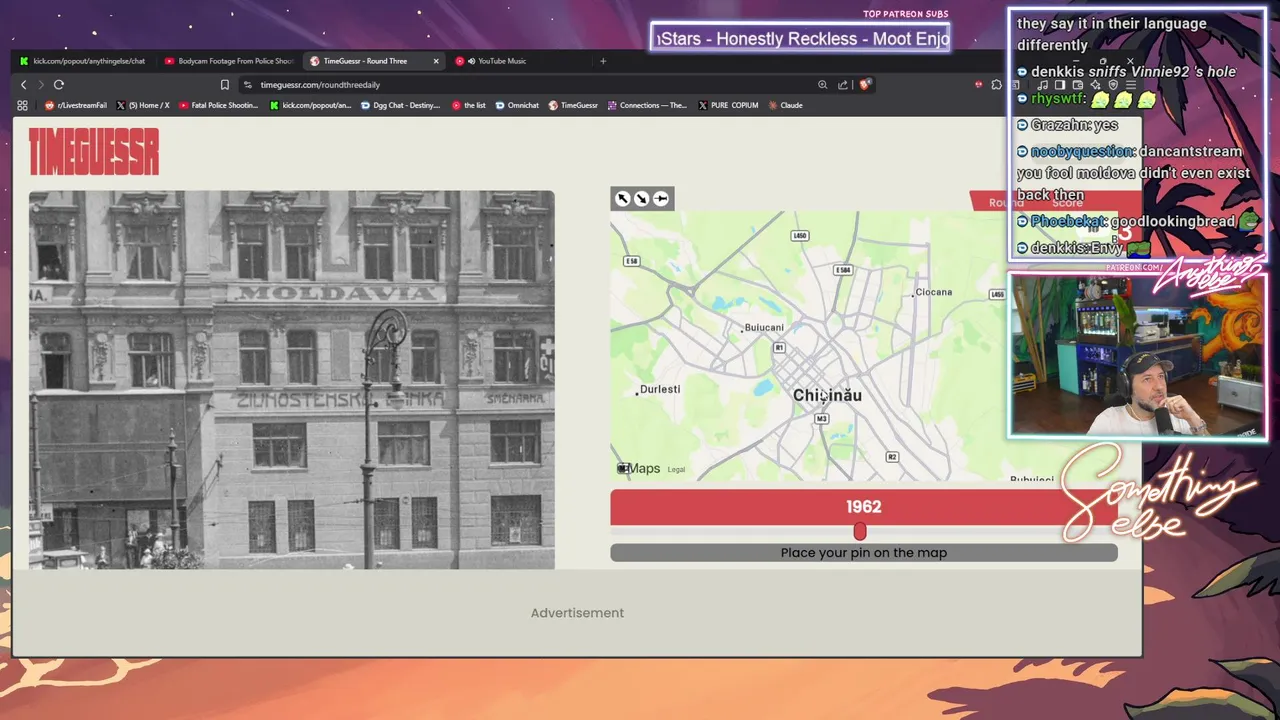This screenshot has height=720, width=1280.
Task: Click the enlarge-map arrow icon
Action: (x=623, y=199)
